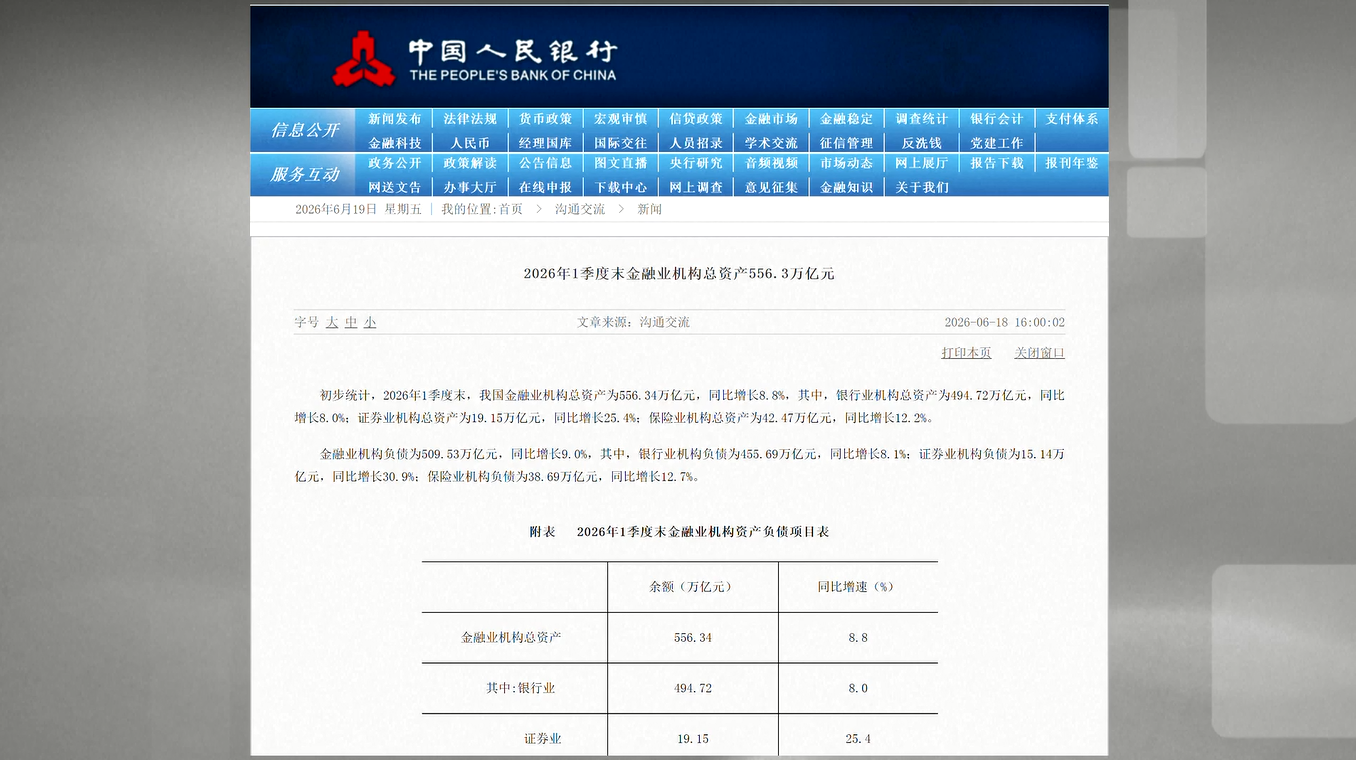Click the 关闭窗口 link

1040,353
